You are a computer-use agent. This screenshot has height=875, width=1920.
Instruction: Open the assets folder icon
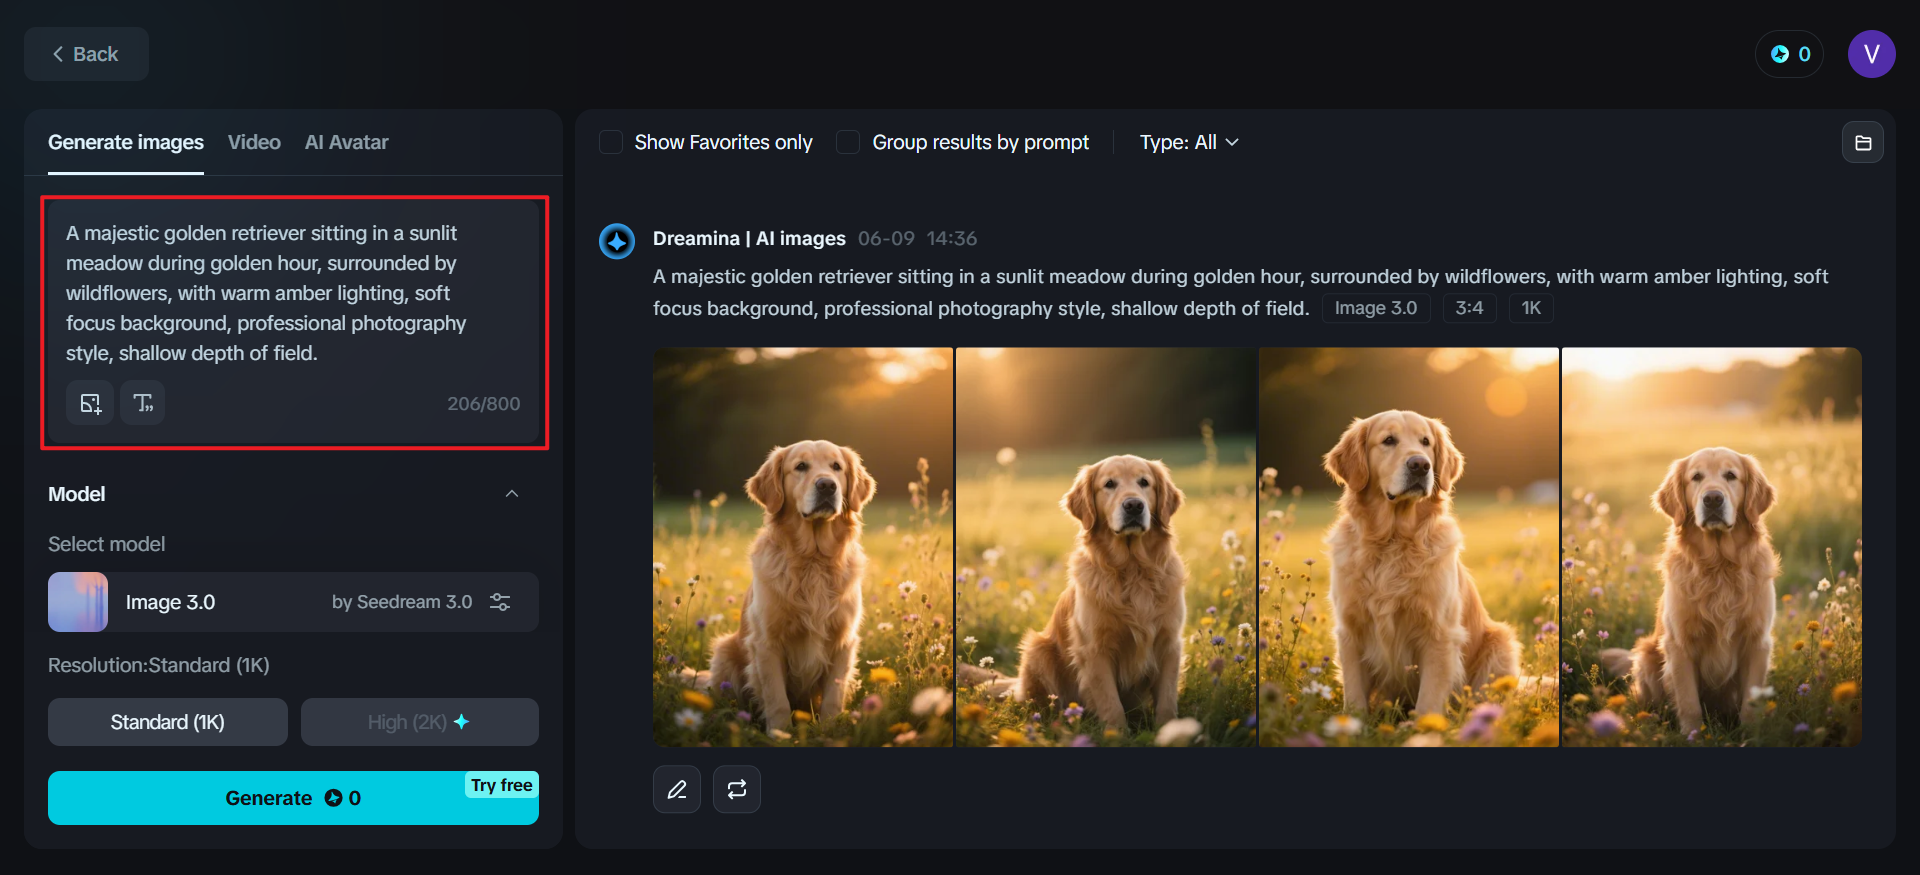coord(1863,143)
